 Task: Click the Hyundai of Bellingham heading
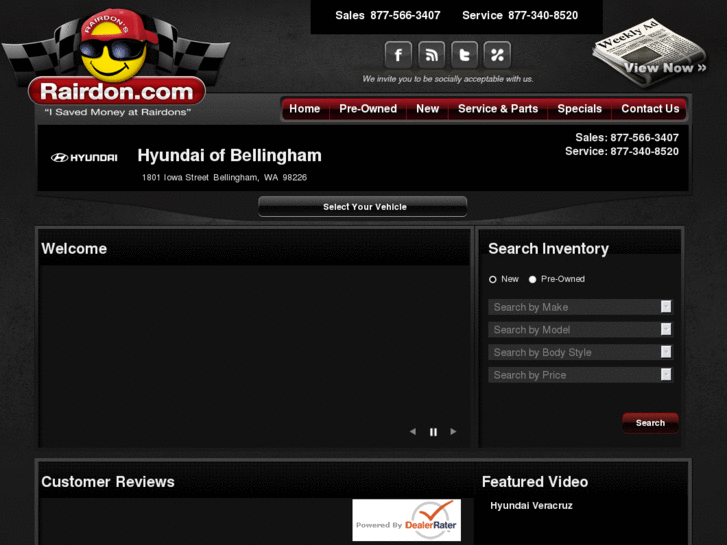tap(230, 155)
